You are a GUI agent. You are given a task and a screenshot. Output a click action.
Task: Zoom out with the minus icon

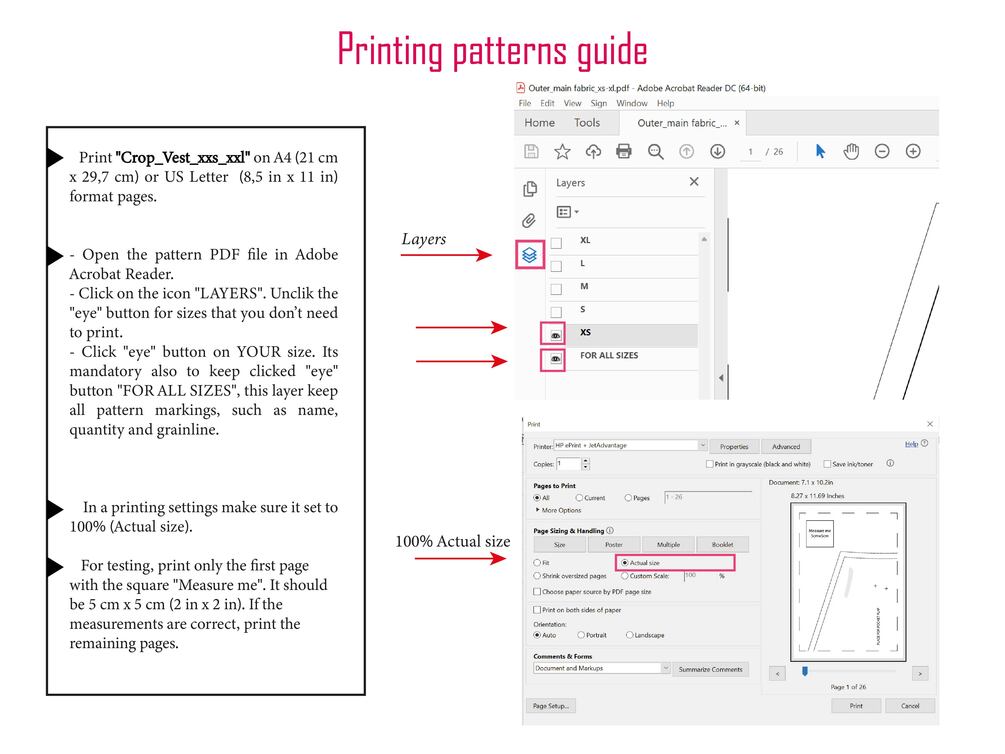point(882,151)
